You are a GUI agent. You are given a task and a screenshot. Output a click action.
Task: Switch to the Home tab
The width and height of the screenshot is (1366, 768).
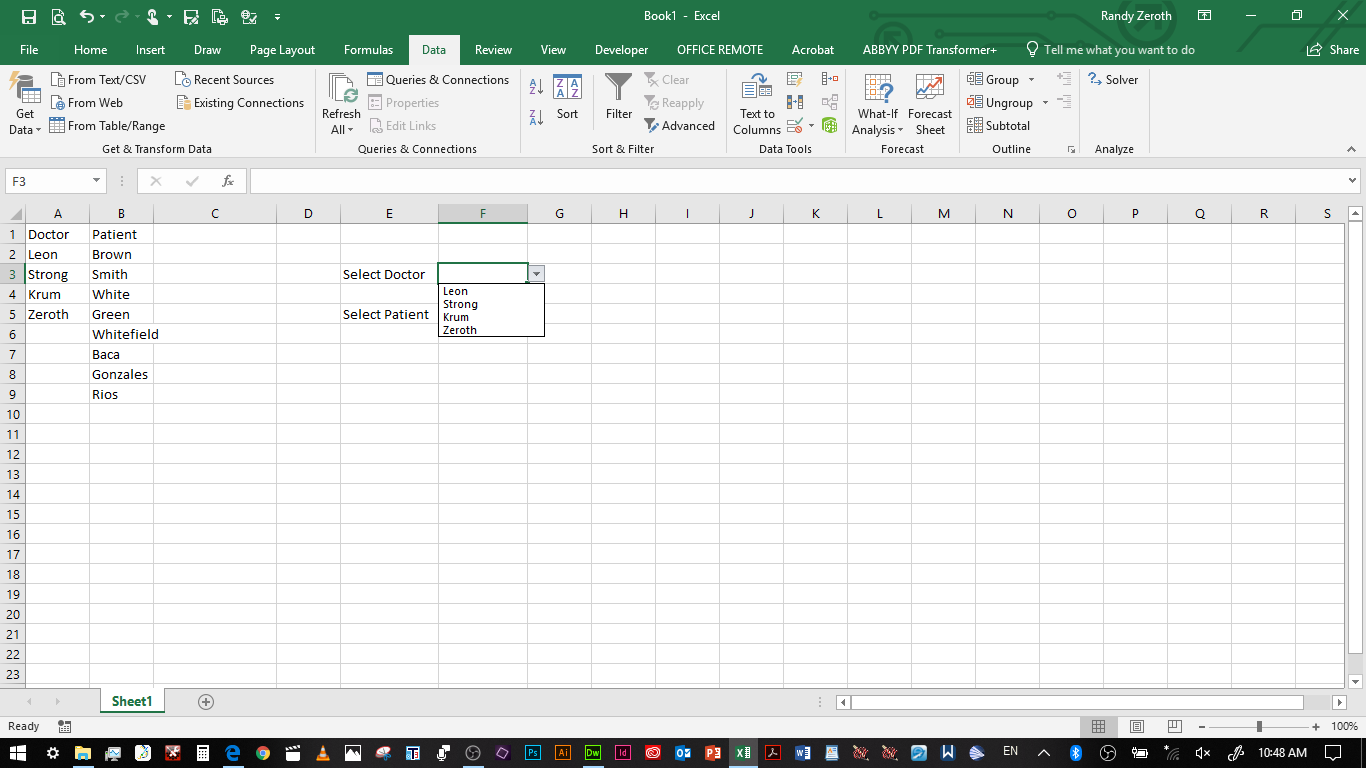91,50
